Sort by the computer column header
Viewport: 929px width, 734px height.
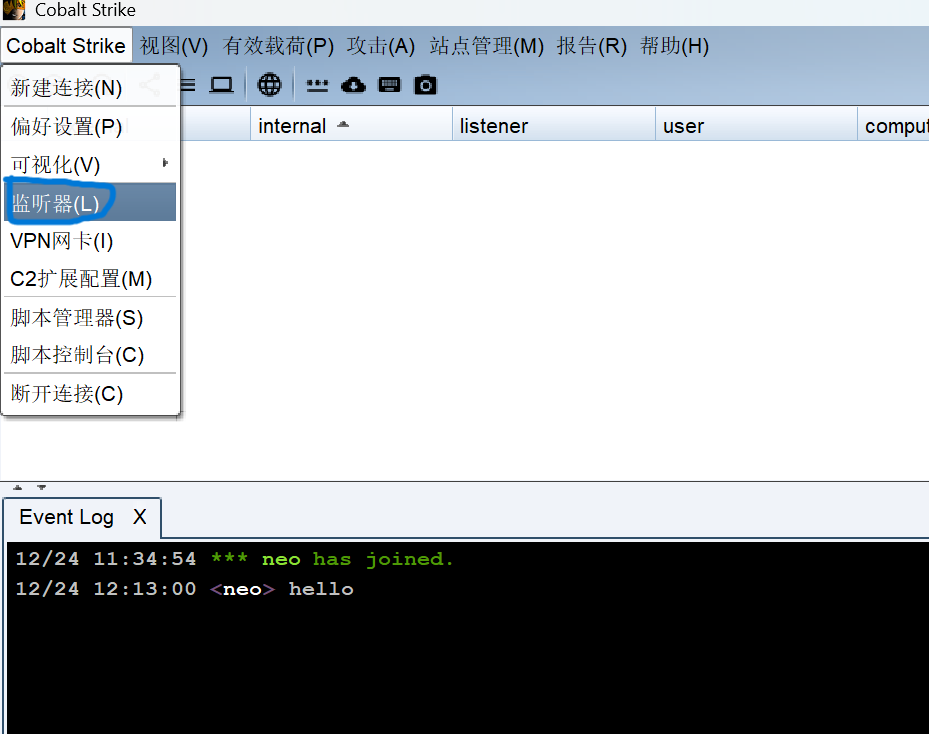click(x=893, y=125)
